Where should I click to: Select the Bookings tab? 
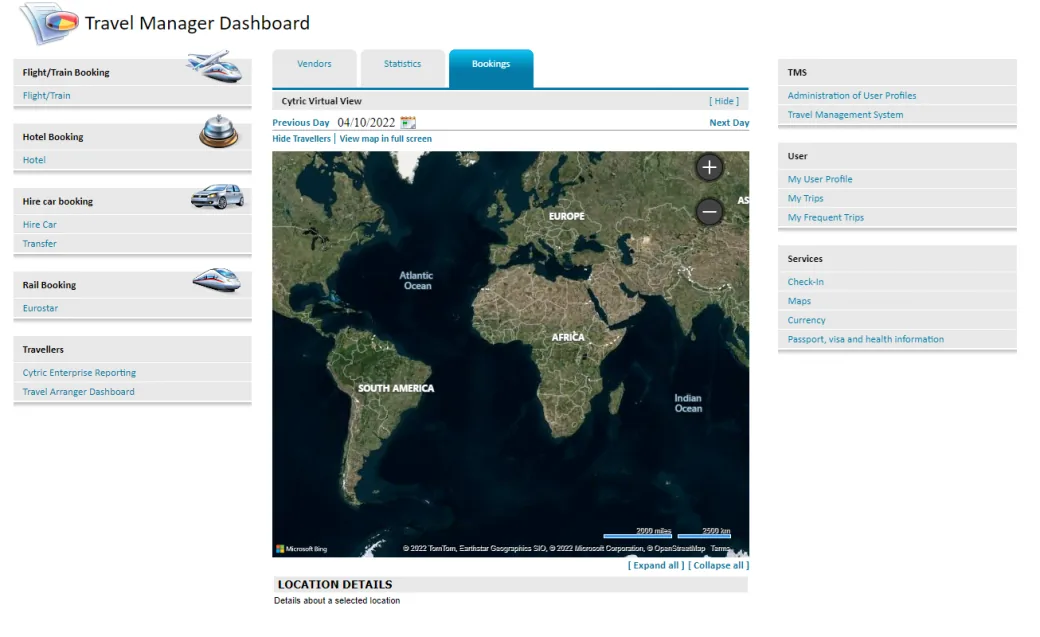(491, 68)
